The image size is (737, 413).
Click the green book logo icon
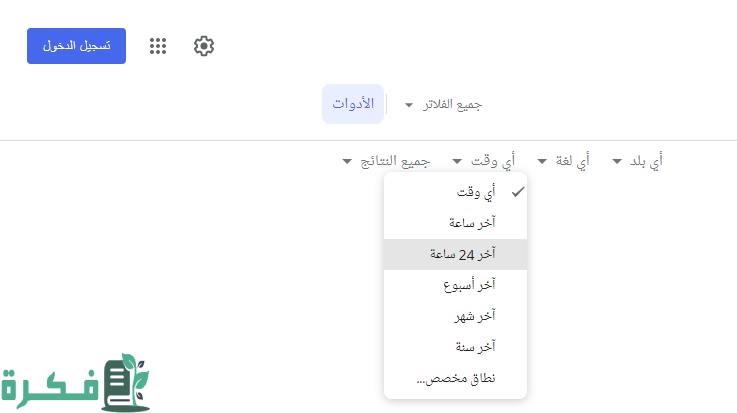pos(125,383)
